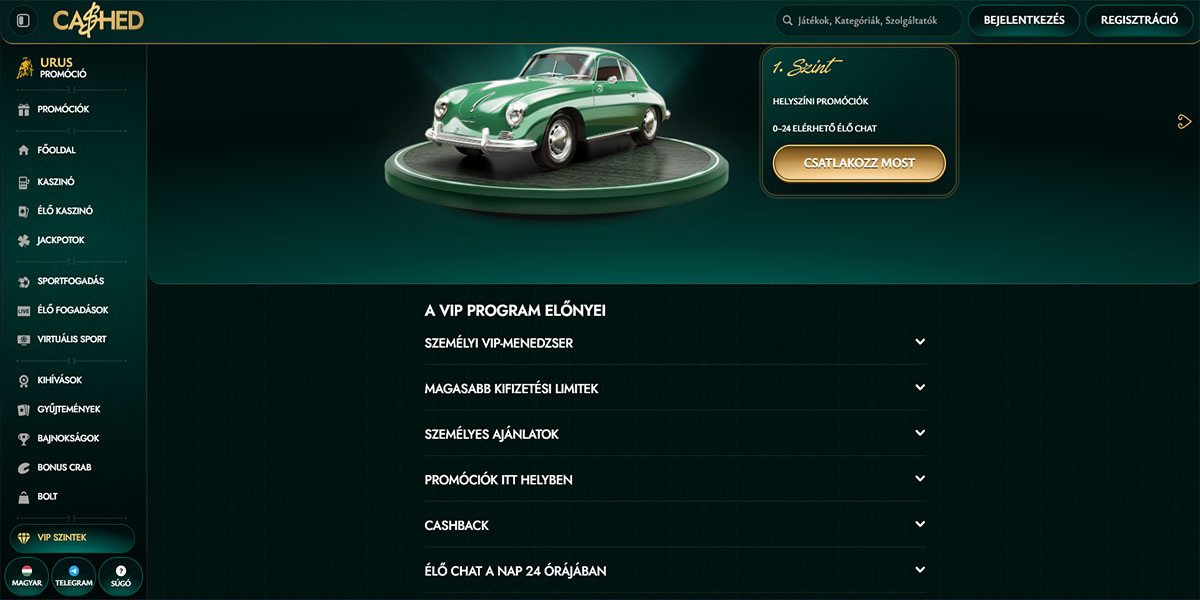This screenshot has height=600, width=1200.
Task: Open the Bolt shop in sidebar
Action: pos(48,497)
